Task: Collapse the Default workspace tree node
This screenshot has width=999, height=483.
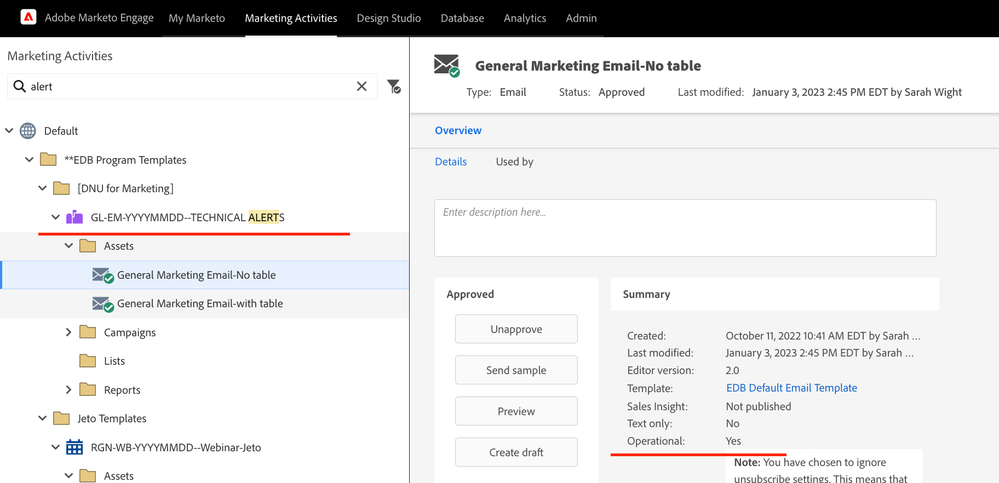Action: [x=10, y=131]
